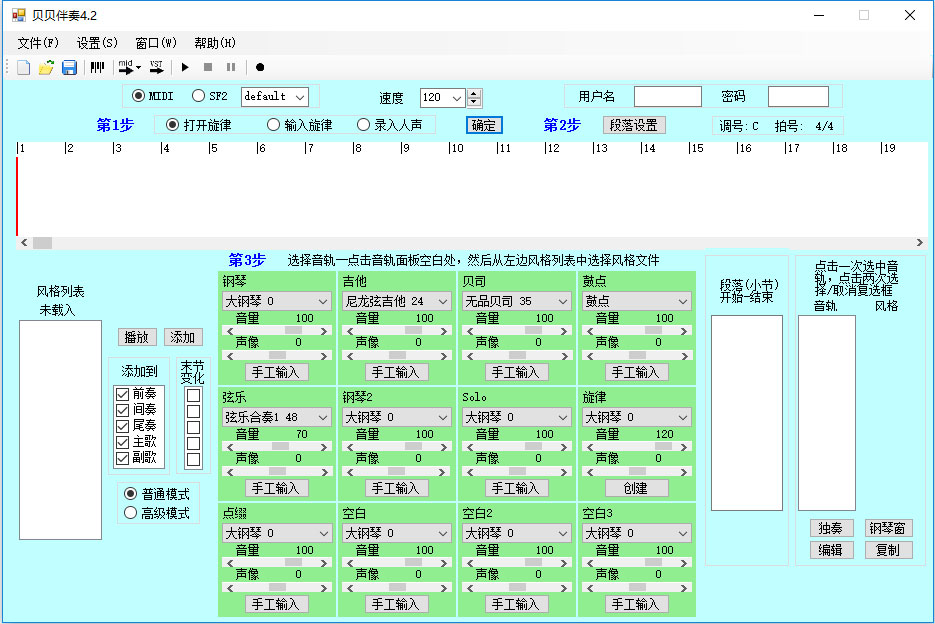This screenshot has width=935, height=624.
Task: Click the Save floppy disk icon
Action: pos(69,67)
